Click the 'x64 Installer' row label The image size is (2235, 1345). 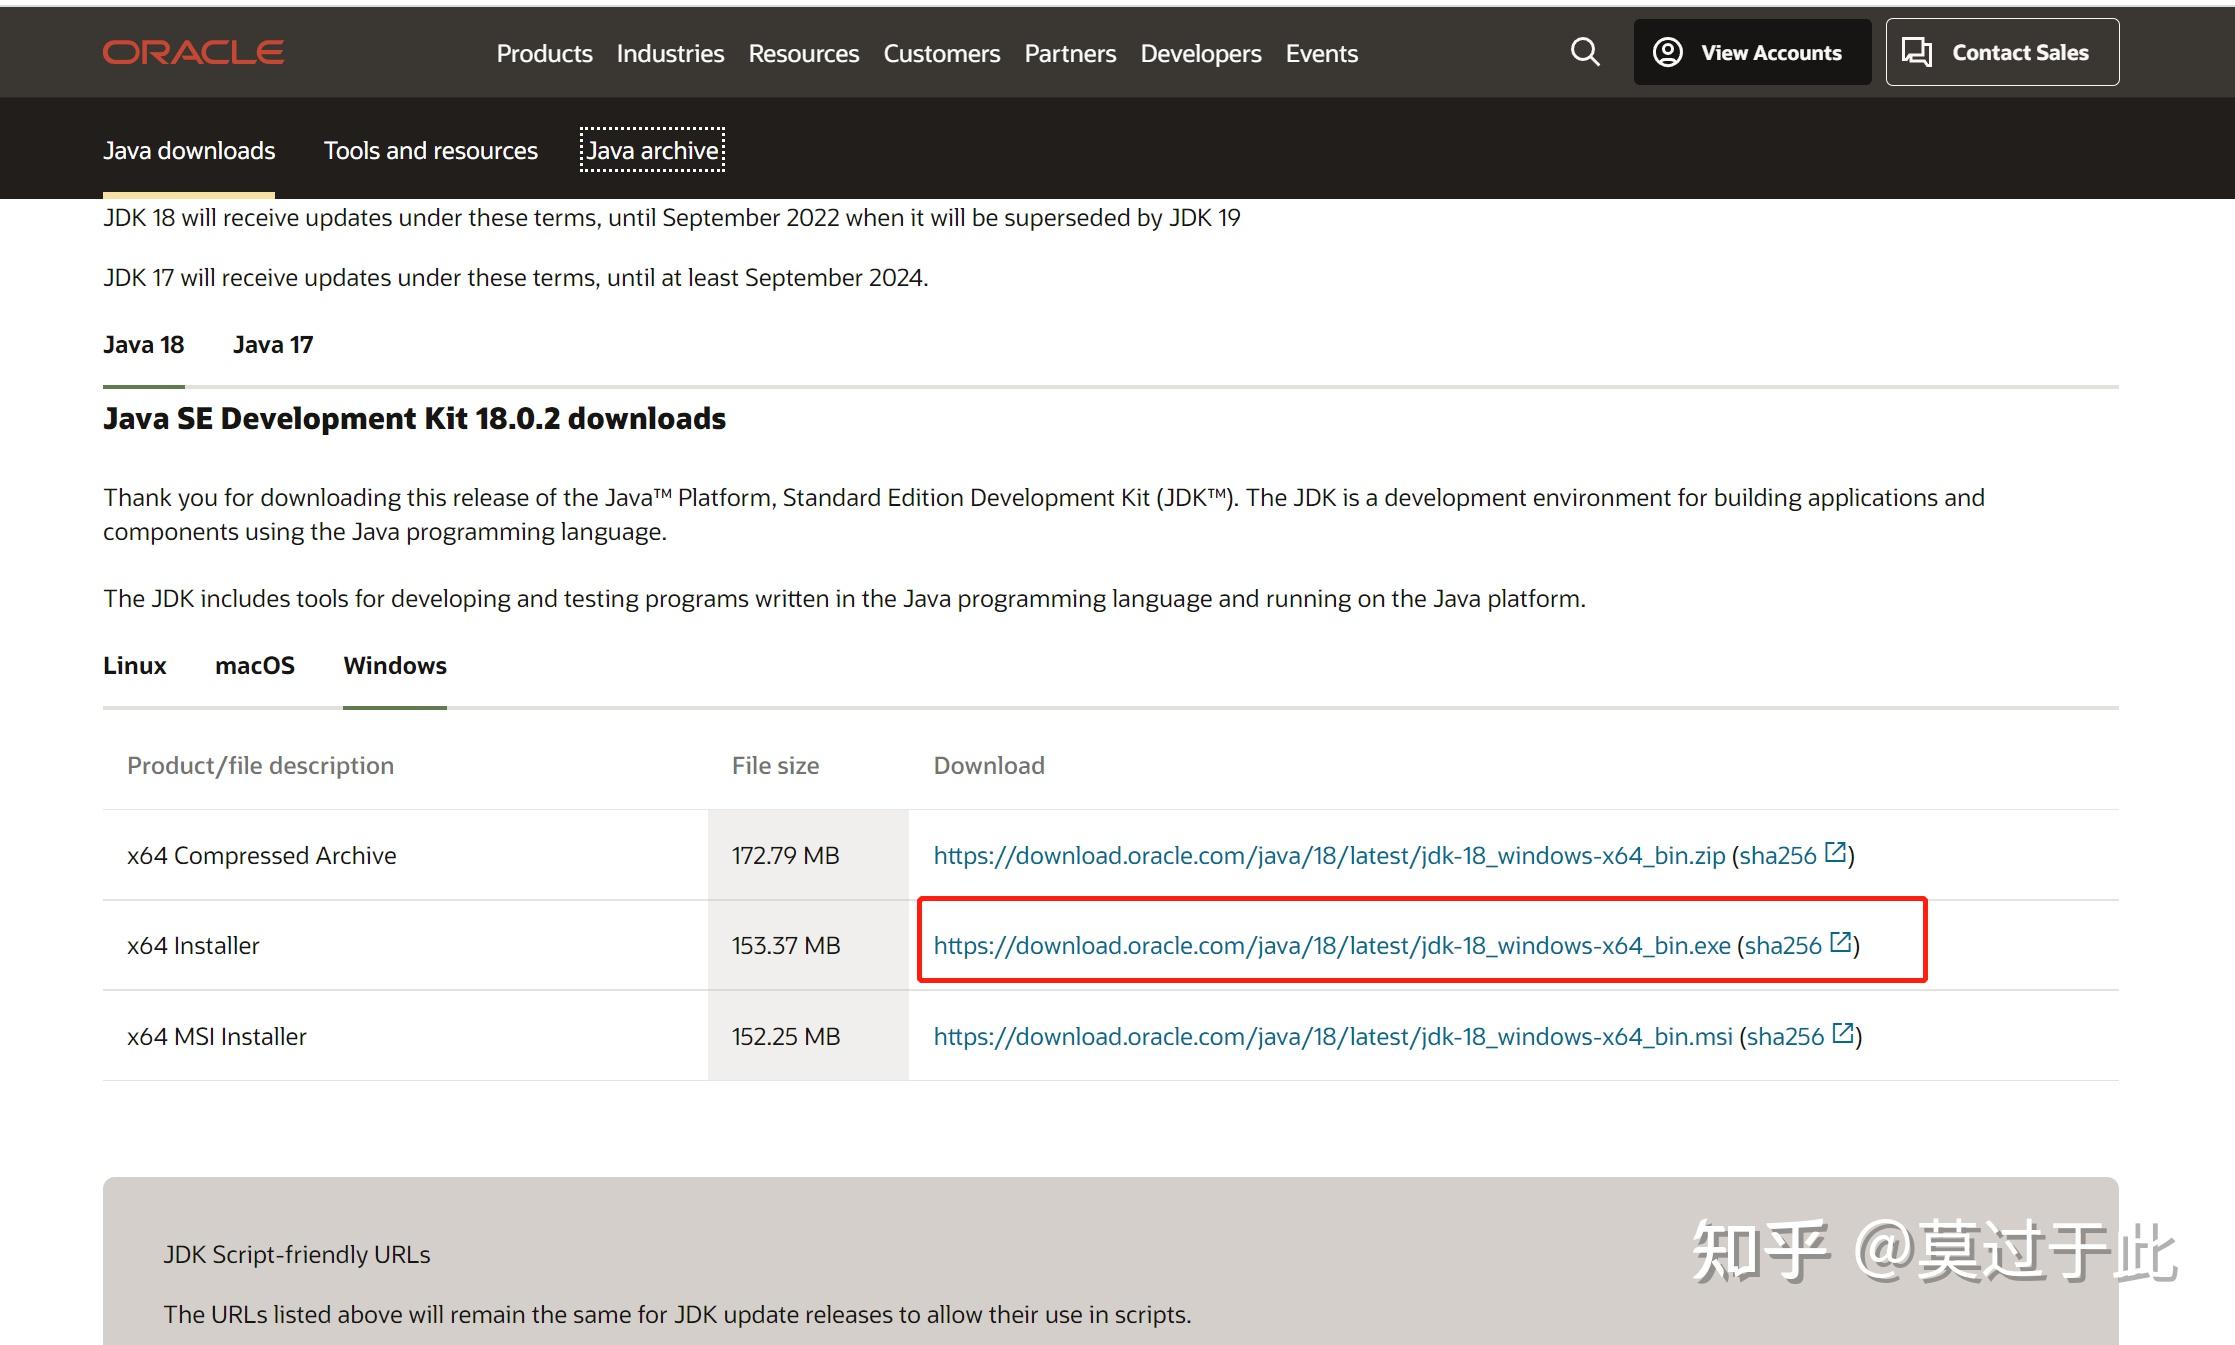coord(193,946)
